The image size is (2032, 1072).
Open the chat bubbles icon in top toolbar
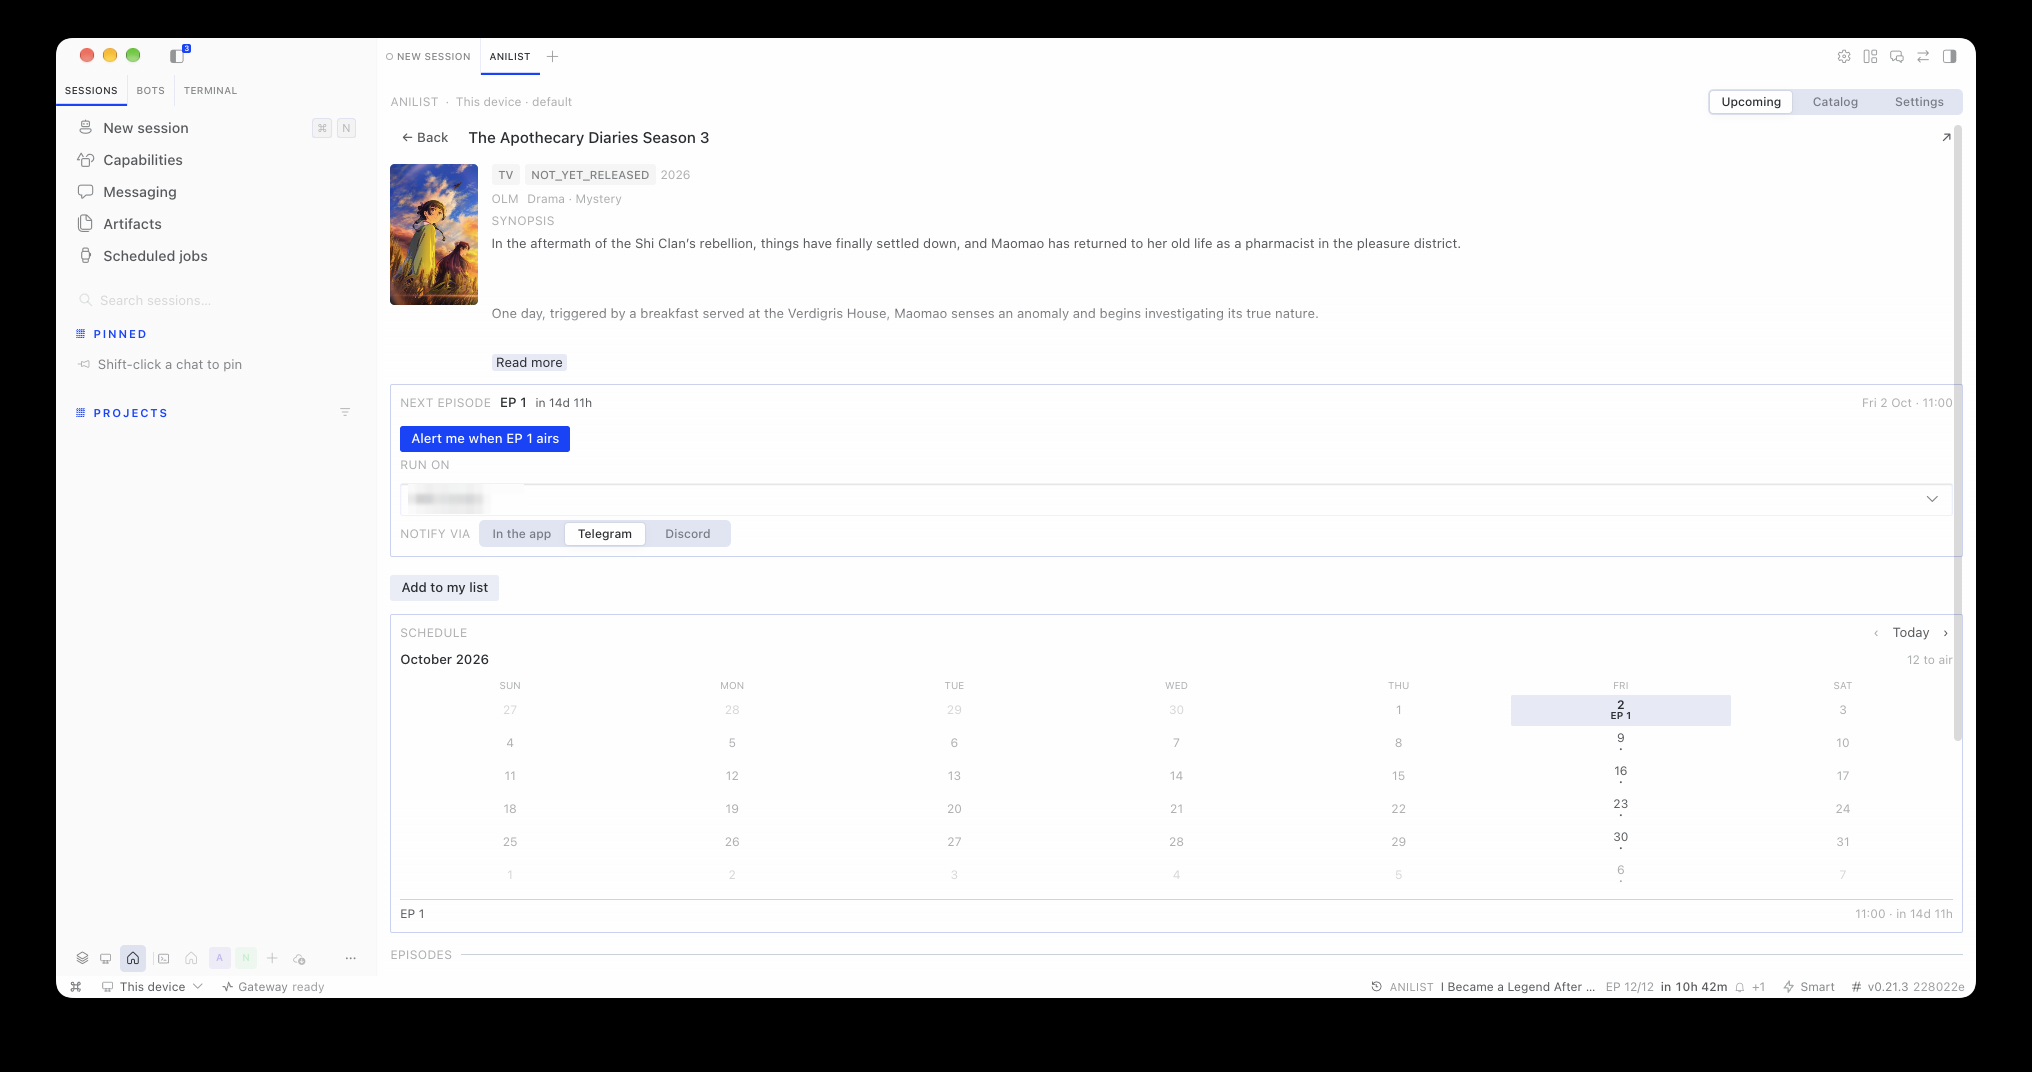[x=1897, y=57]
